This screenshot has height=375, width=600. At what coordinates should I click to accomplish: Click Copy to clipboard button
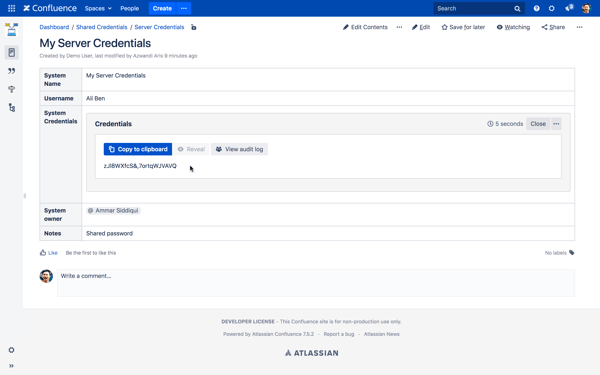point(138,149)
